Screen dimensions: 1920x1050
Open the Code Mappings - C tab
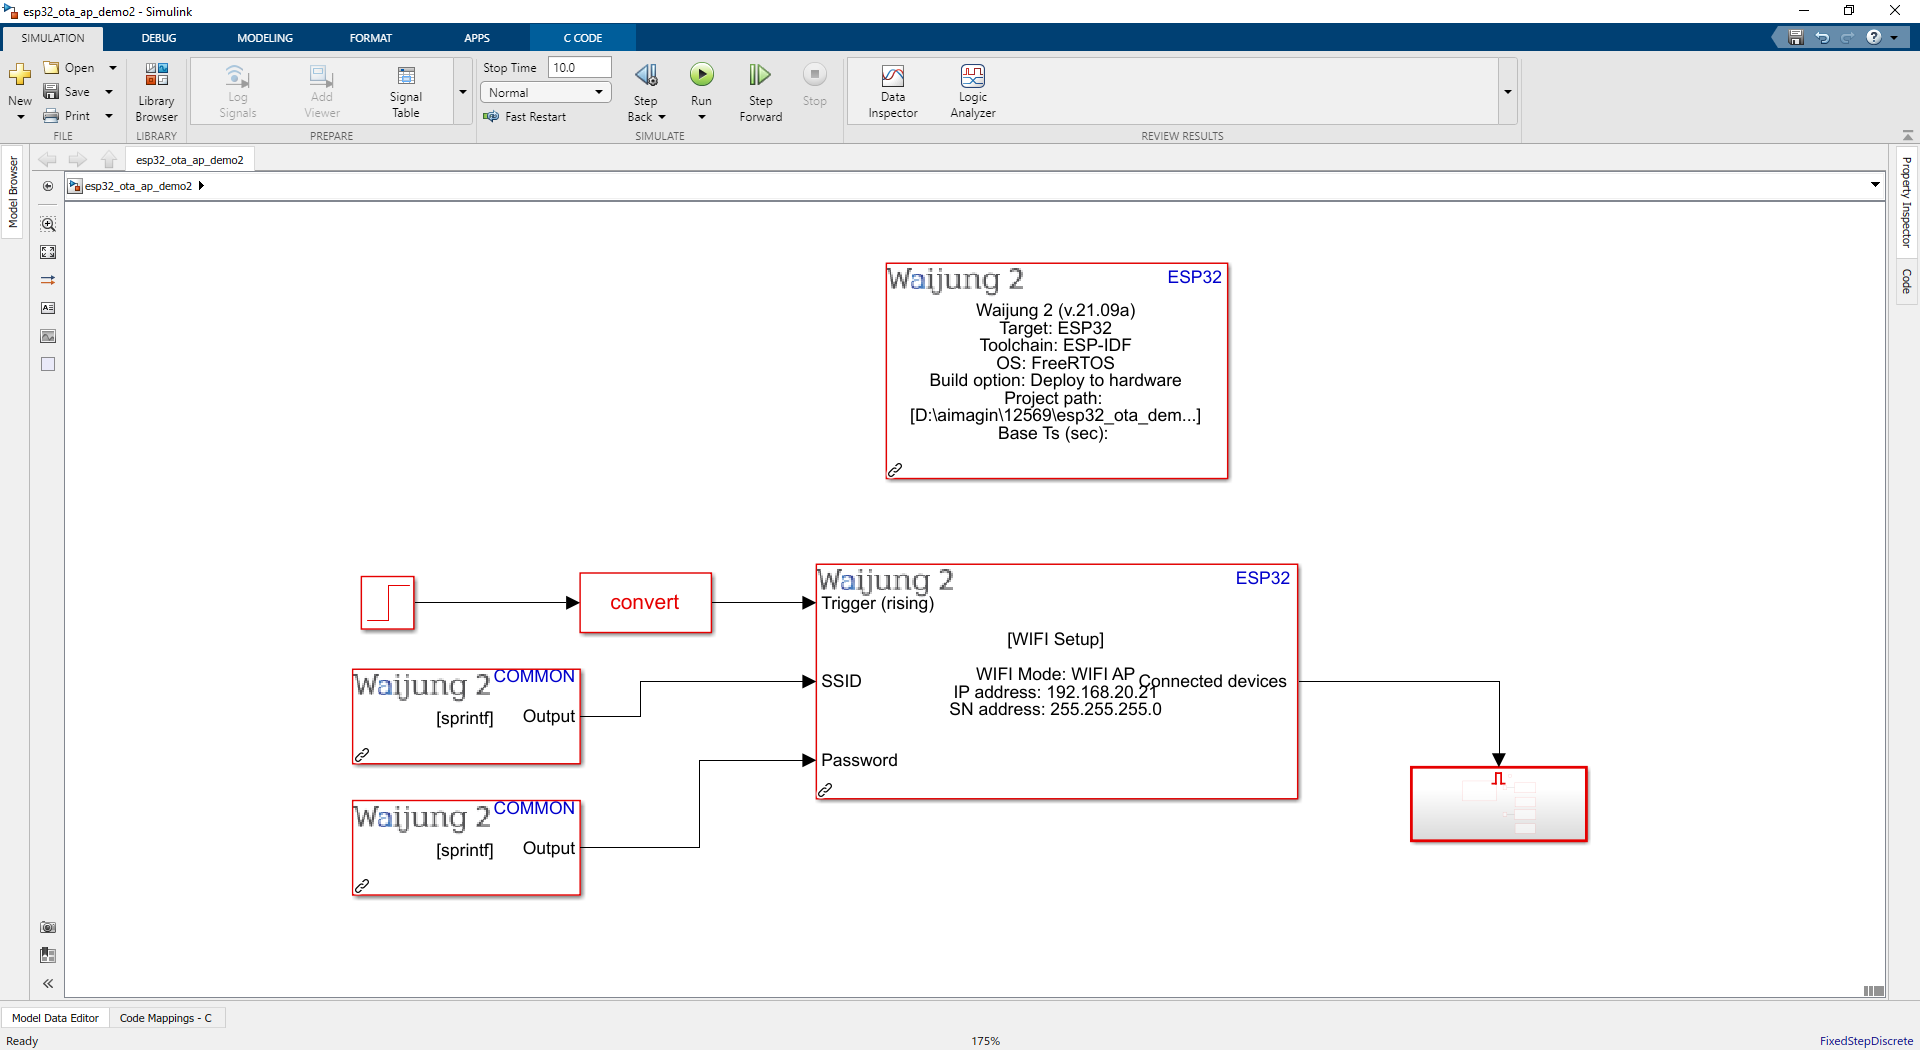pos(166,1018)
